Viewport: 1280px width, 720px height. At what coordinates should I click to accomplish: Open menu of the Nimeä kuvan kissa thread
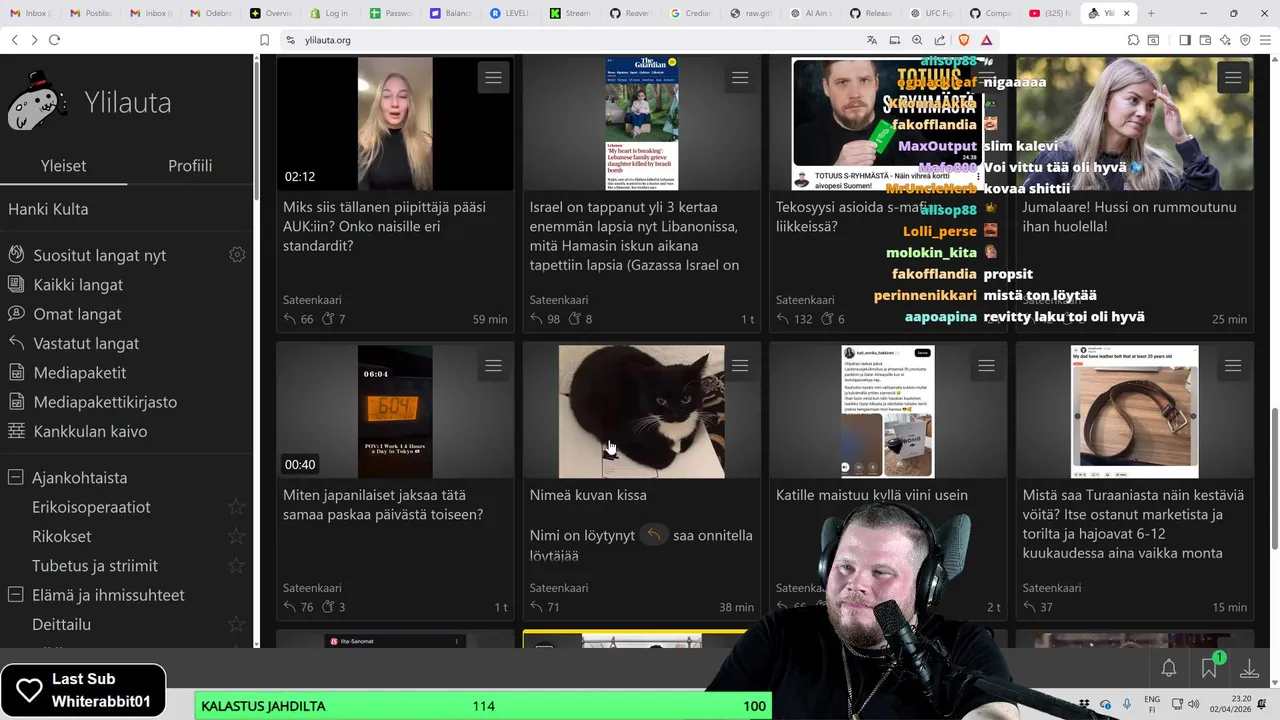740,366
